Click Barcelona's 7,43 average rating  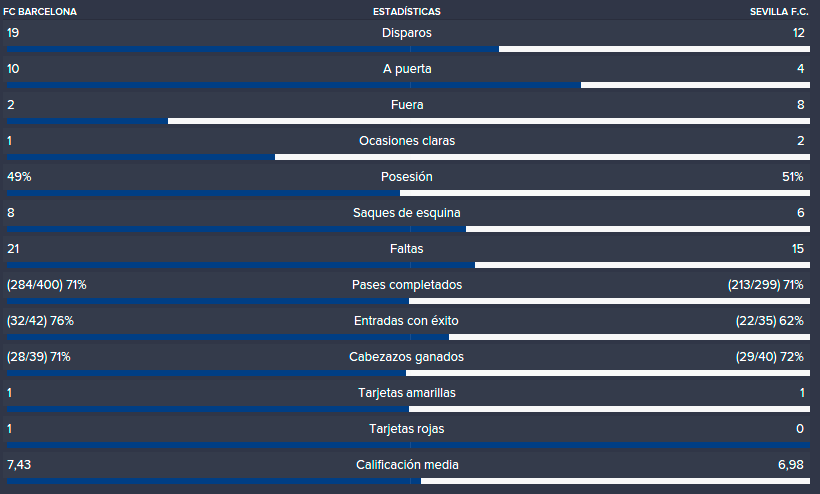pos(19,465)
